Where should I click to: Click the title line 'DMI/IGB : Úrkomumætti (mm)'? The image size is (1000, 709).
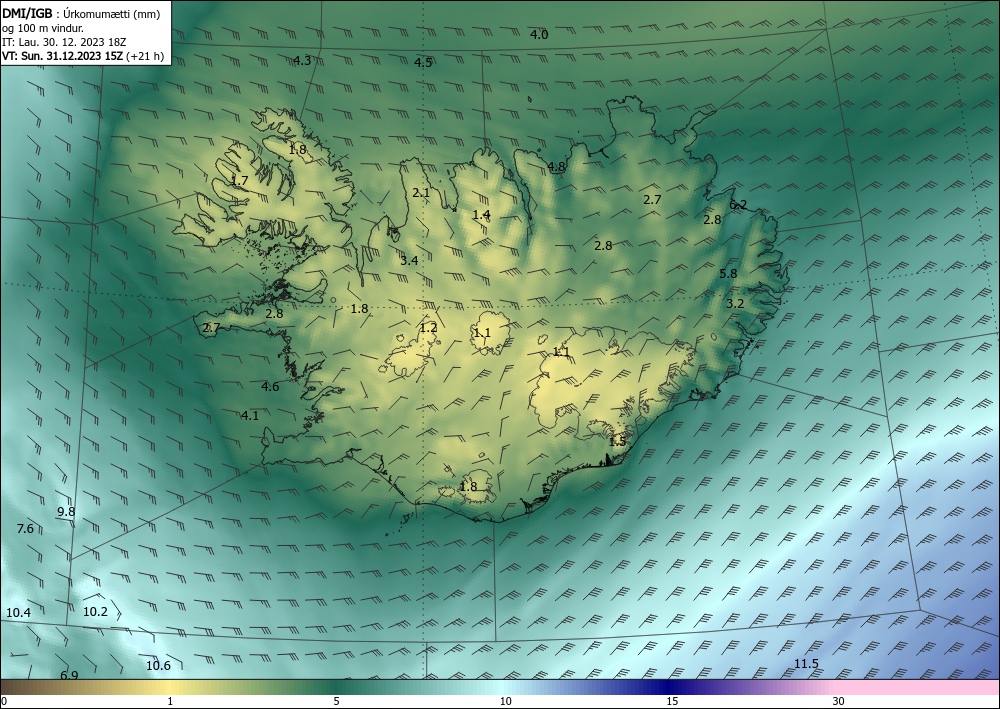80,13
